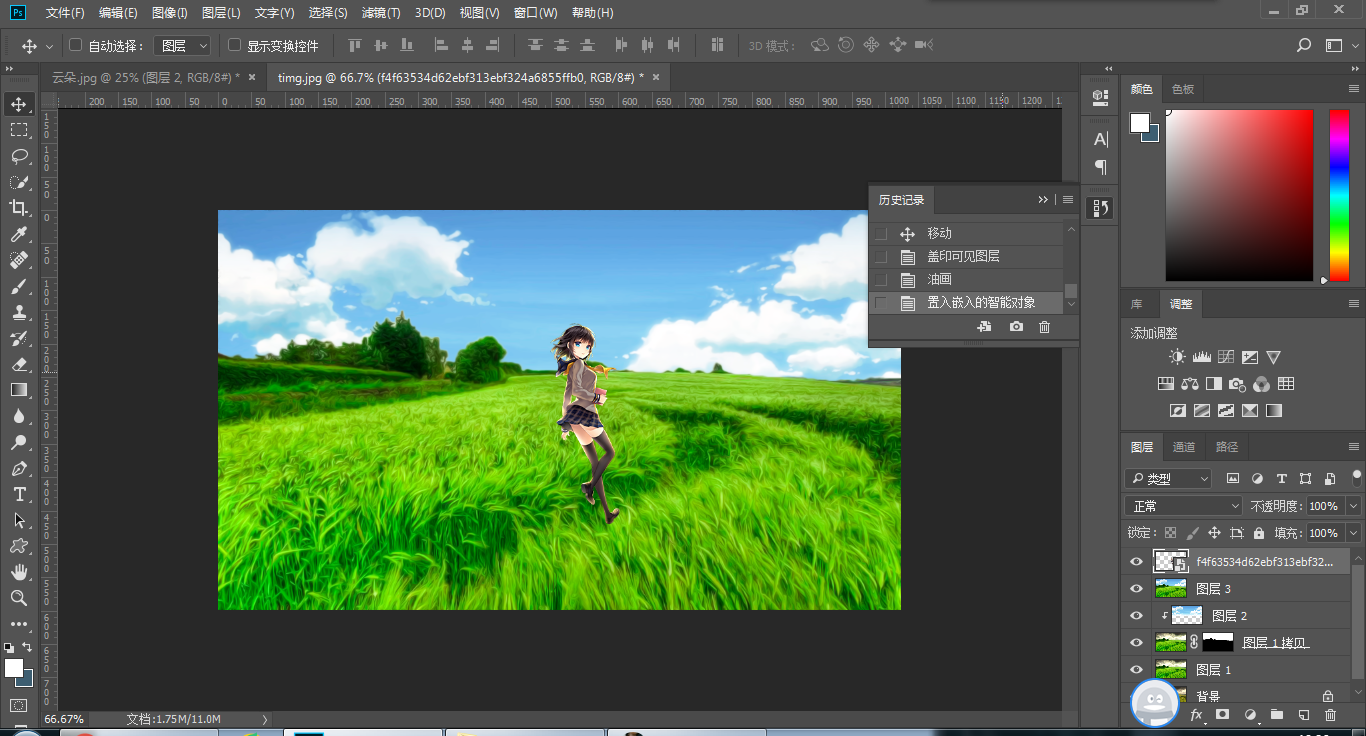Delete layer using trash icon

tap(1330, 715)
